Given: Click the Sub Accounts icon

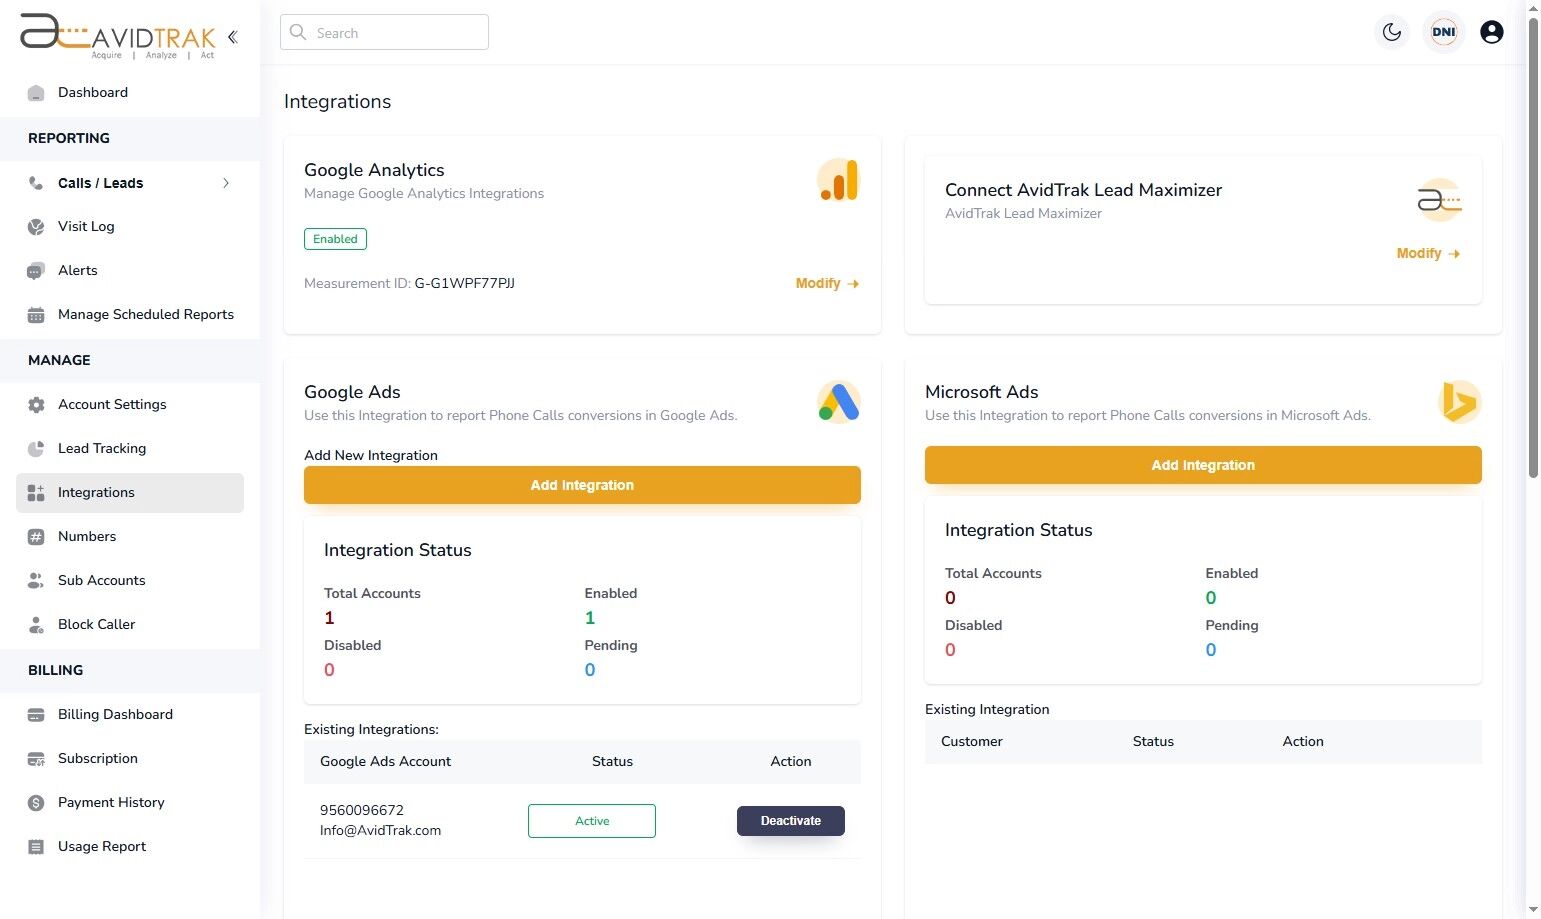Looking at the screenshot, I should [37, 580].
